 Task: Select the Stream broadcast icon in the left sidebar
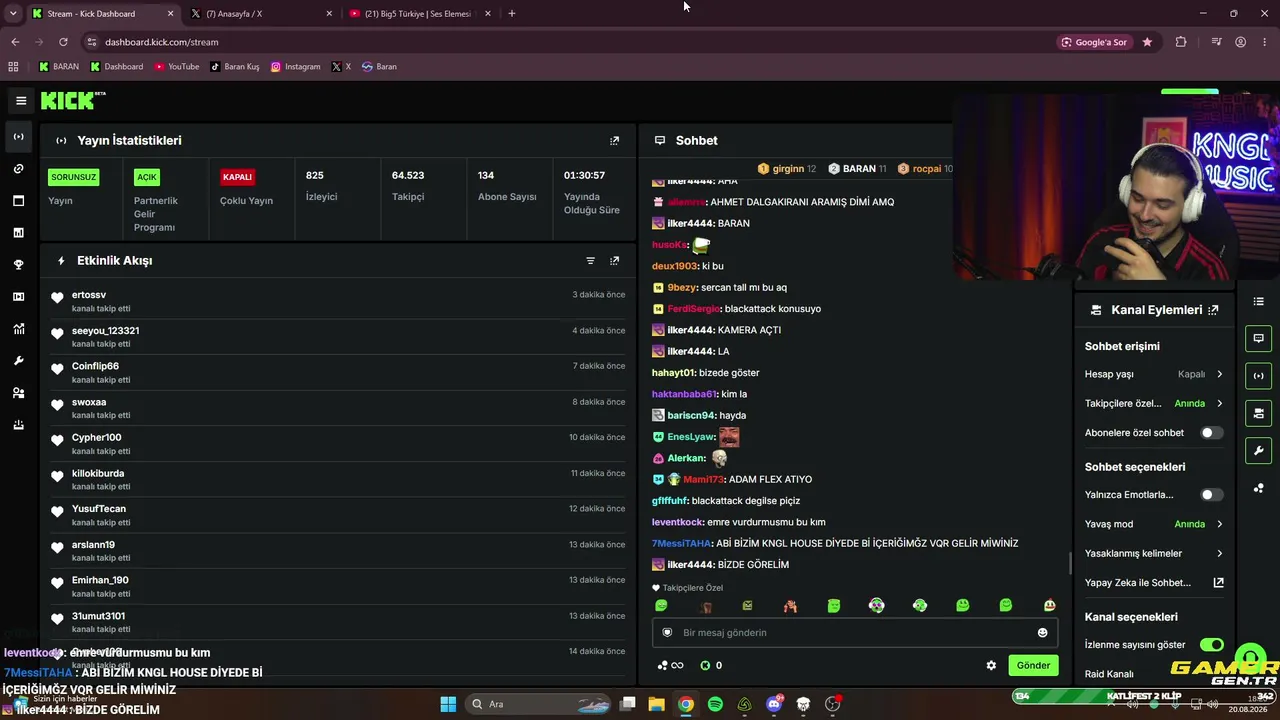coord(18,137)
